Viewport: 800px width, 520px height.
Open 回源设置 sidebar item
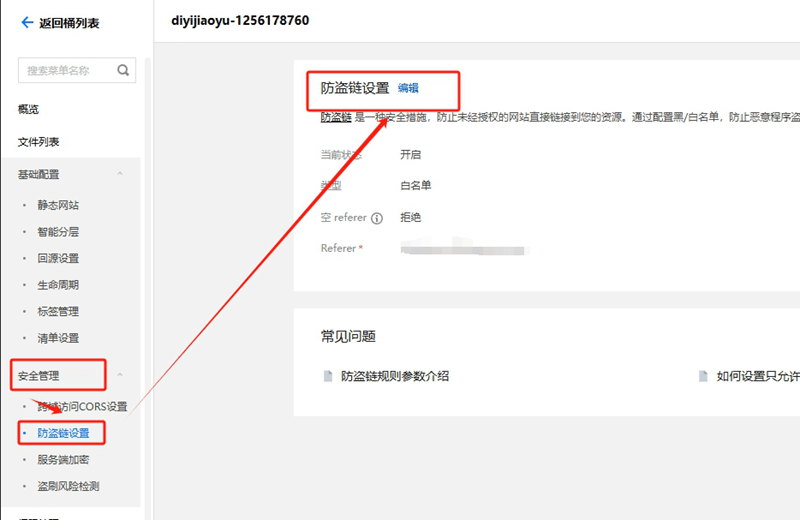tap(58, 258)
